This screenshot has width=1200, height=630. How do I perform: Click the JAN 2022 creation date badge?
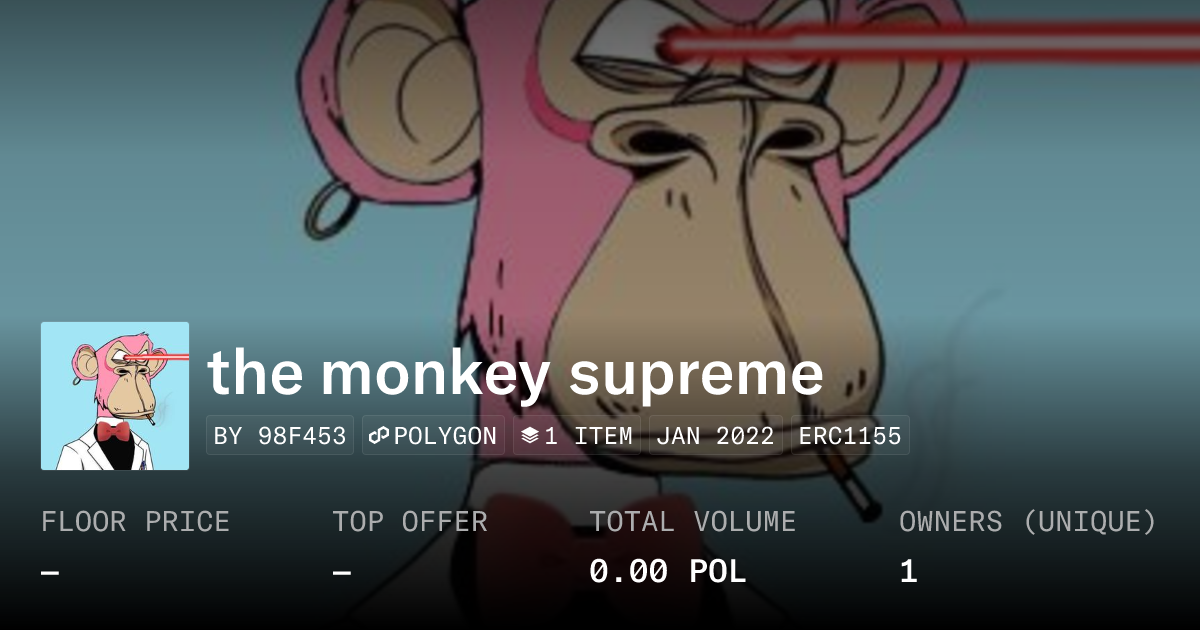[716, 436]
